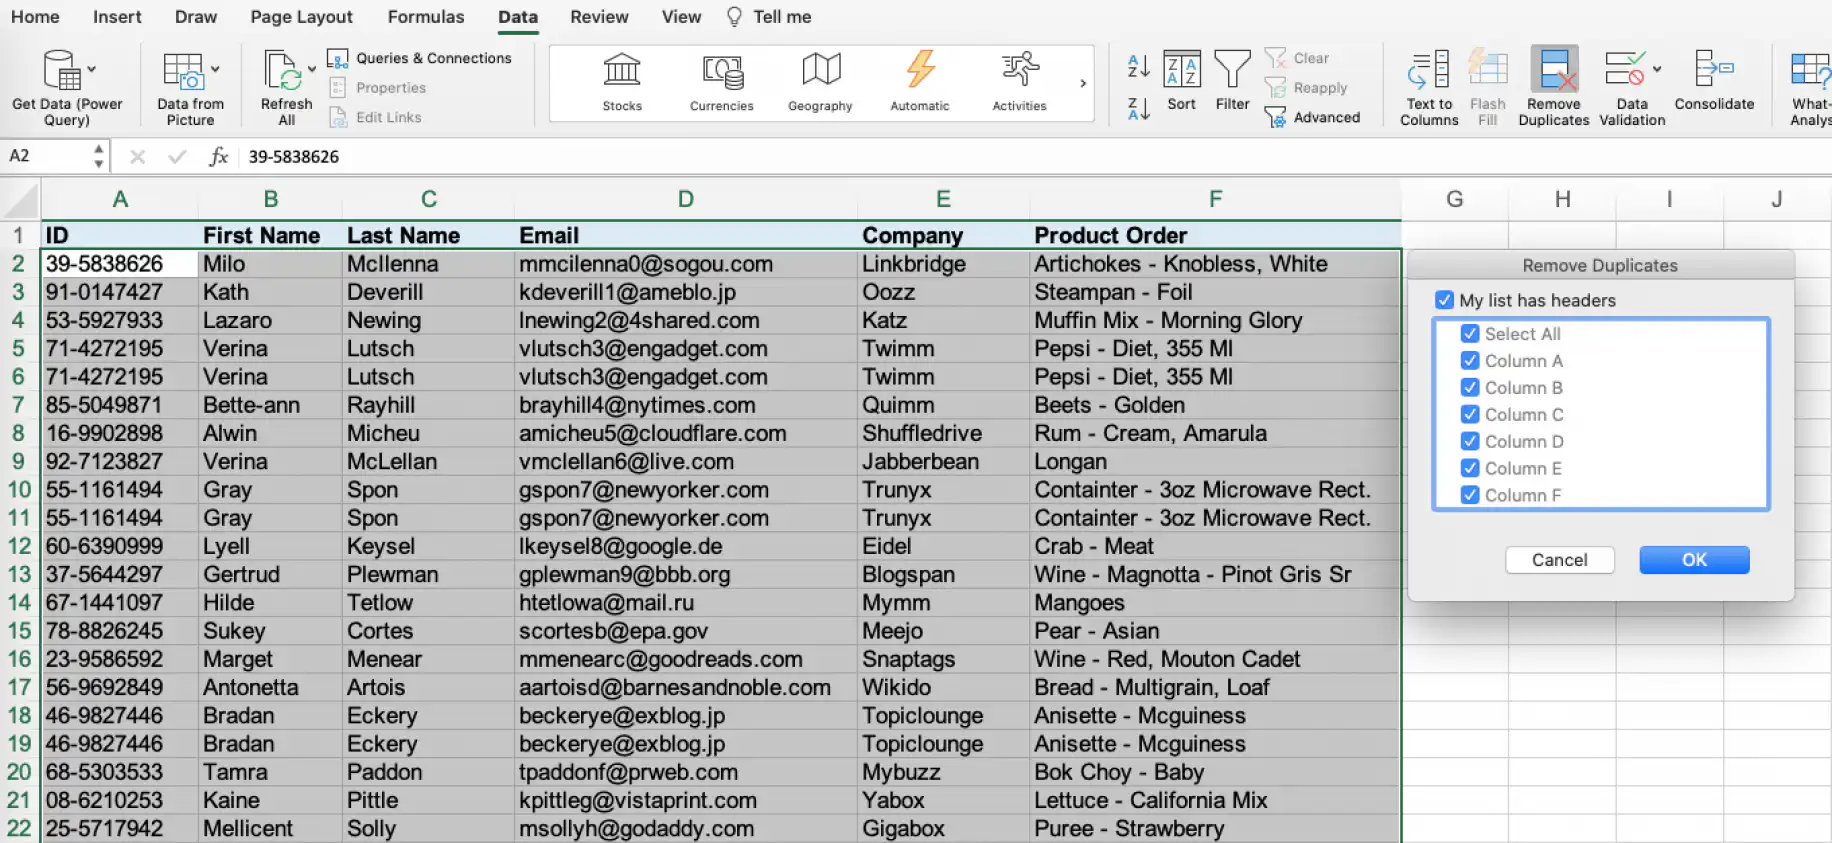Uncheck the Column B checkbox
The height and width of the screenshot is (843, 1832).
tap(1470, 388)
